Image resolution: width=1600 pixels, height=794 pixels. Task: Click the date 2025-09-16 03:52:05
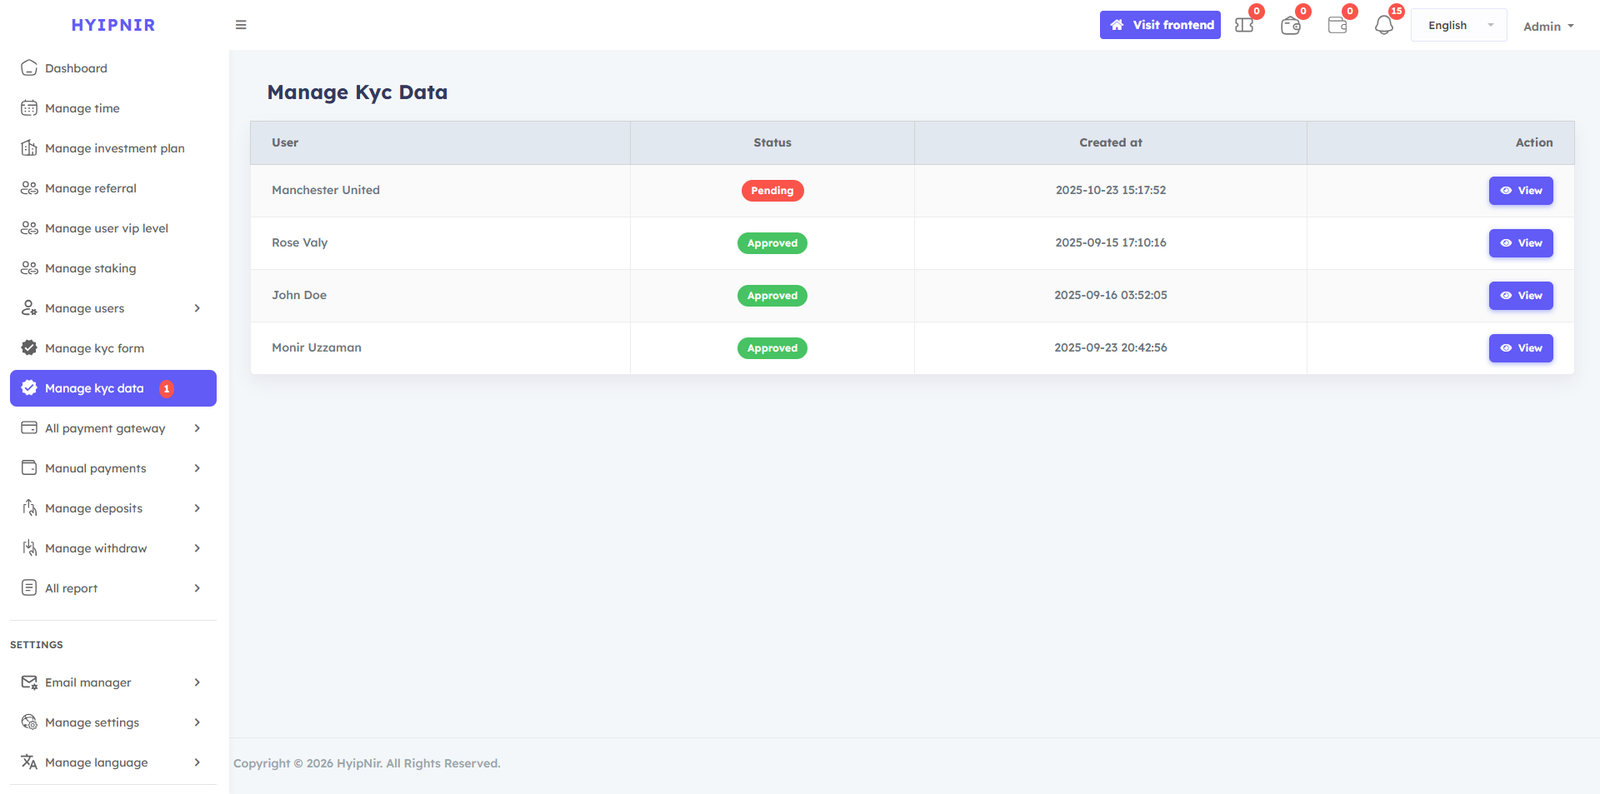(1110, 295)
